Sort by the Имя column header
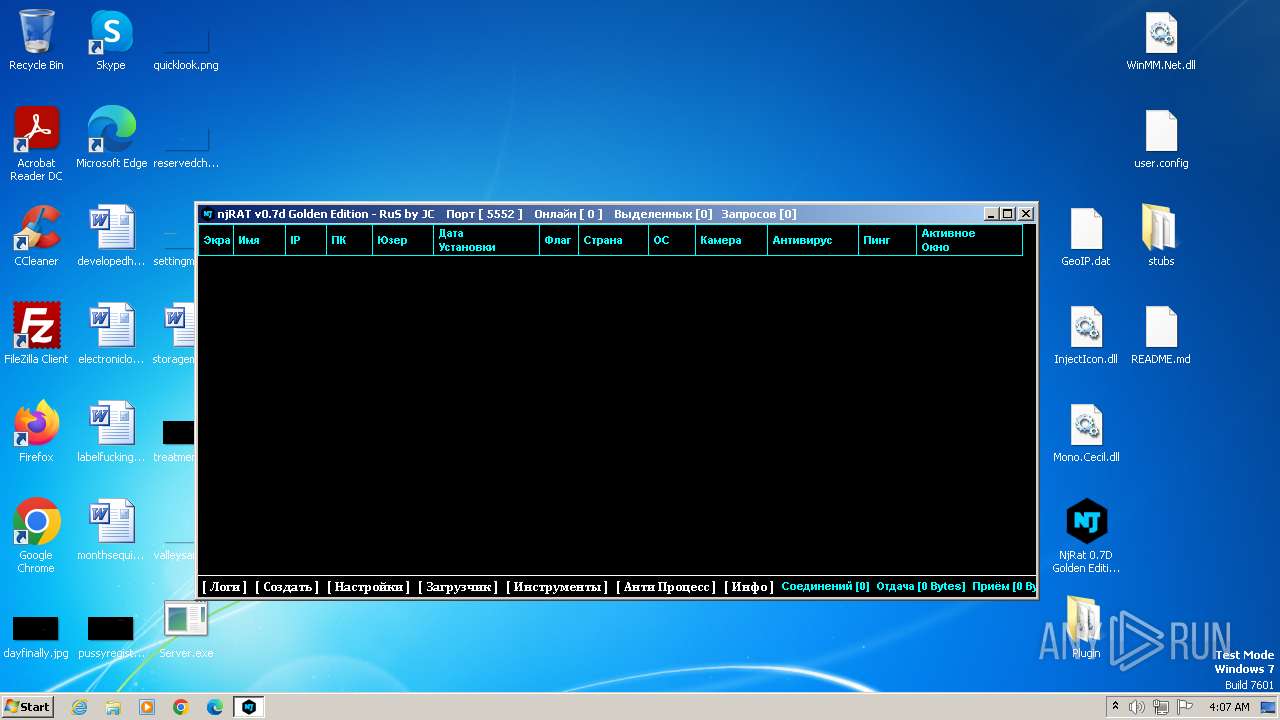 point(259,240)
